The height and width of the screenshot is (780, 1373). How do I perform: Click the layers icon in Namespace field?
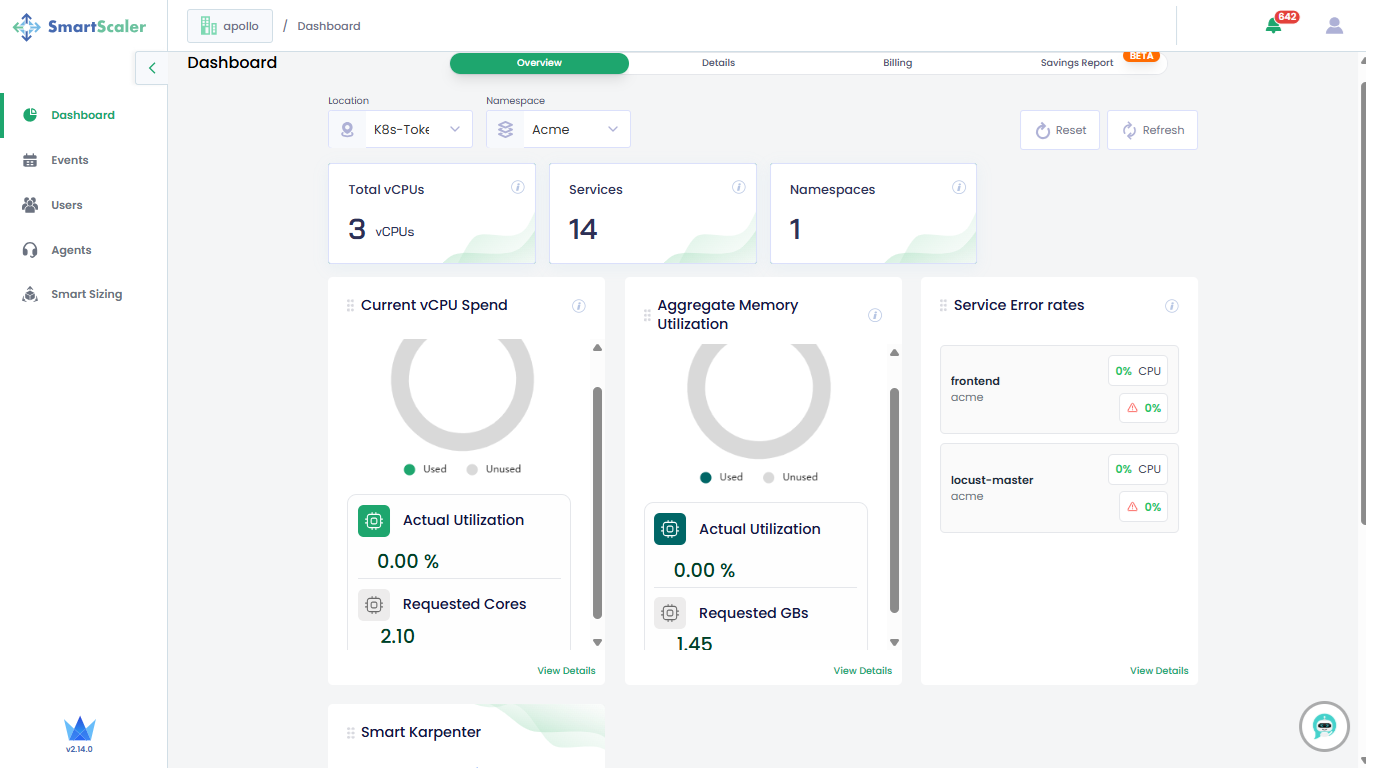[505, 130]
